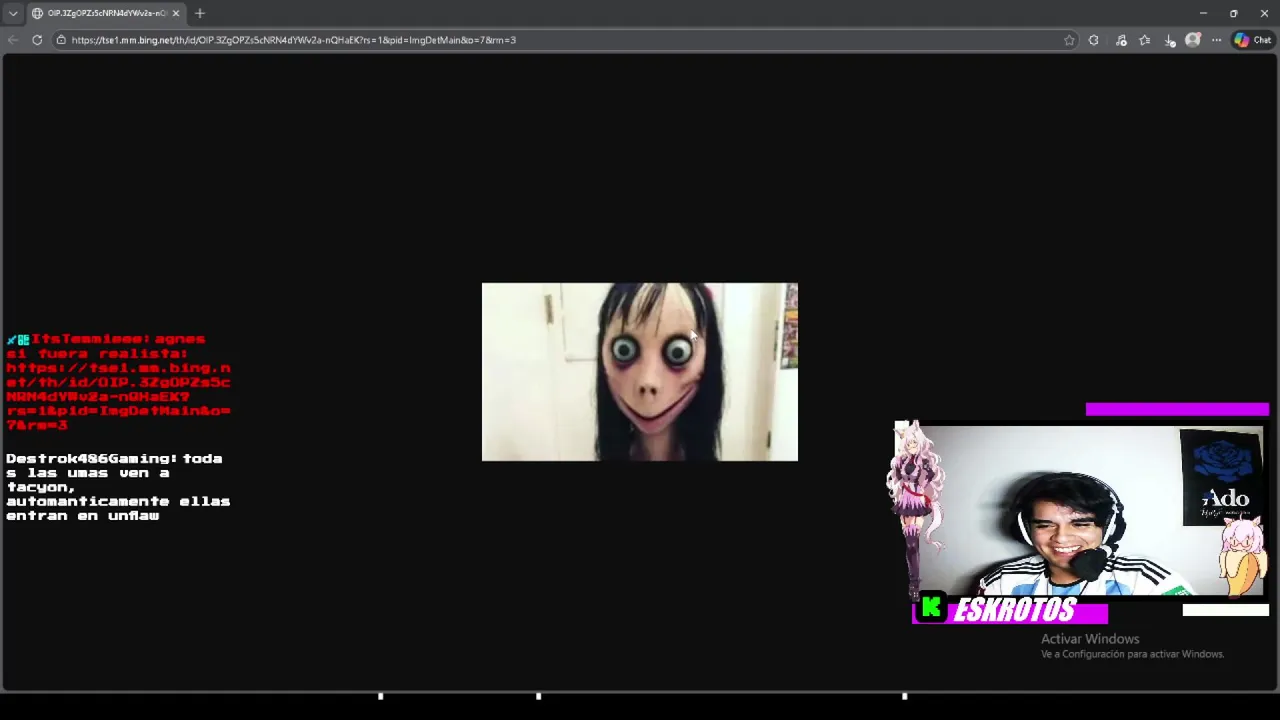This screenshot has height=720, width=1280.
Task: Click the Momo face image
Action: pos(640,372)
